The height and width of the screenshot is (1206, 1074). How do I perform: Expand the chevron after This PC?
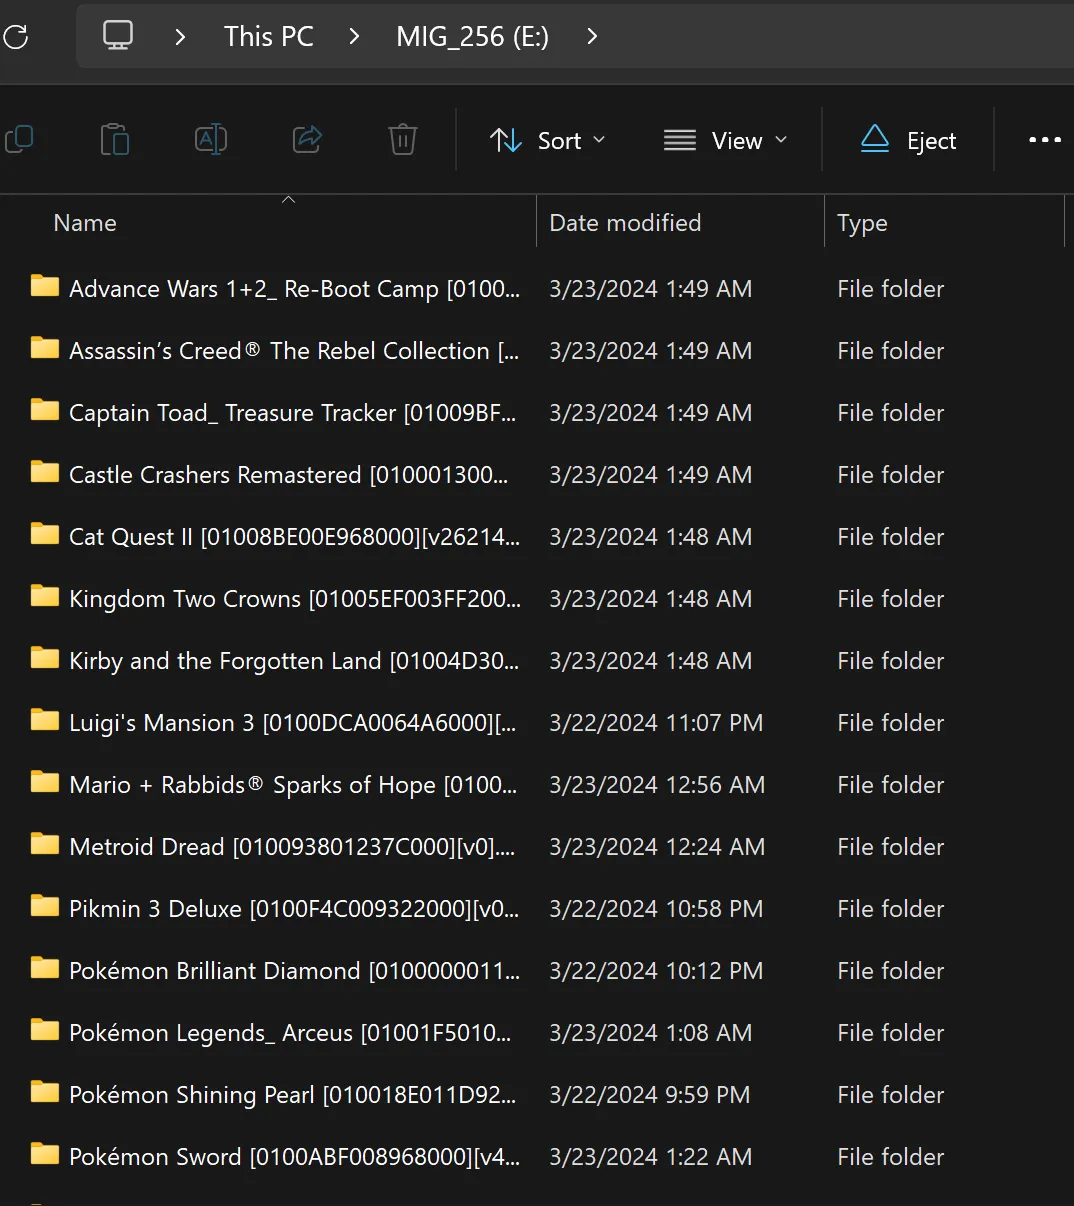(x=354, y=37)
